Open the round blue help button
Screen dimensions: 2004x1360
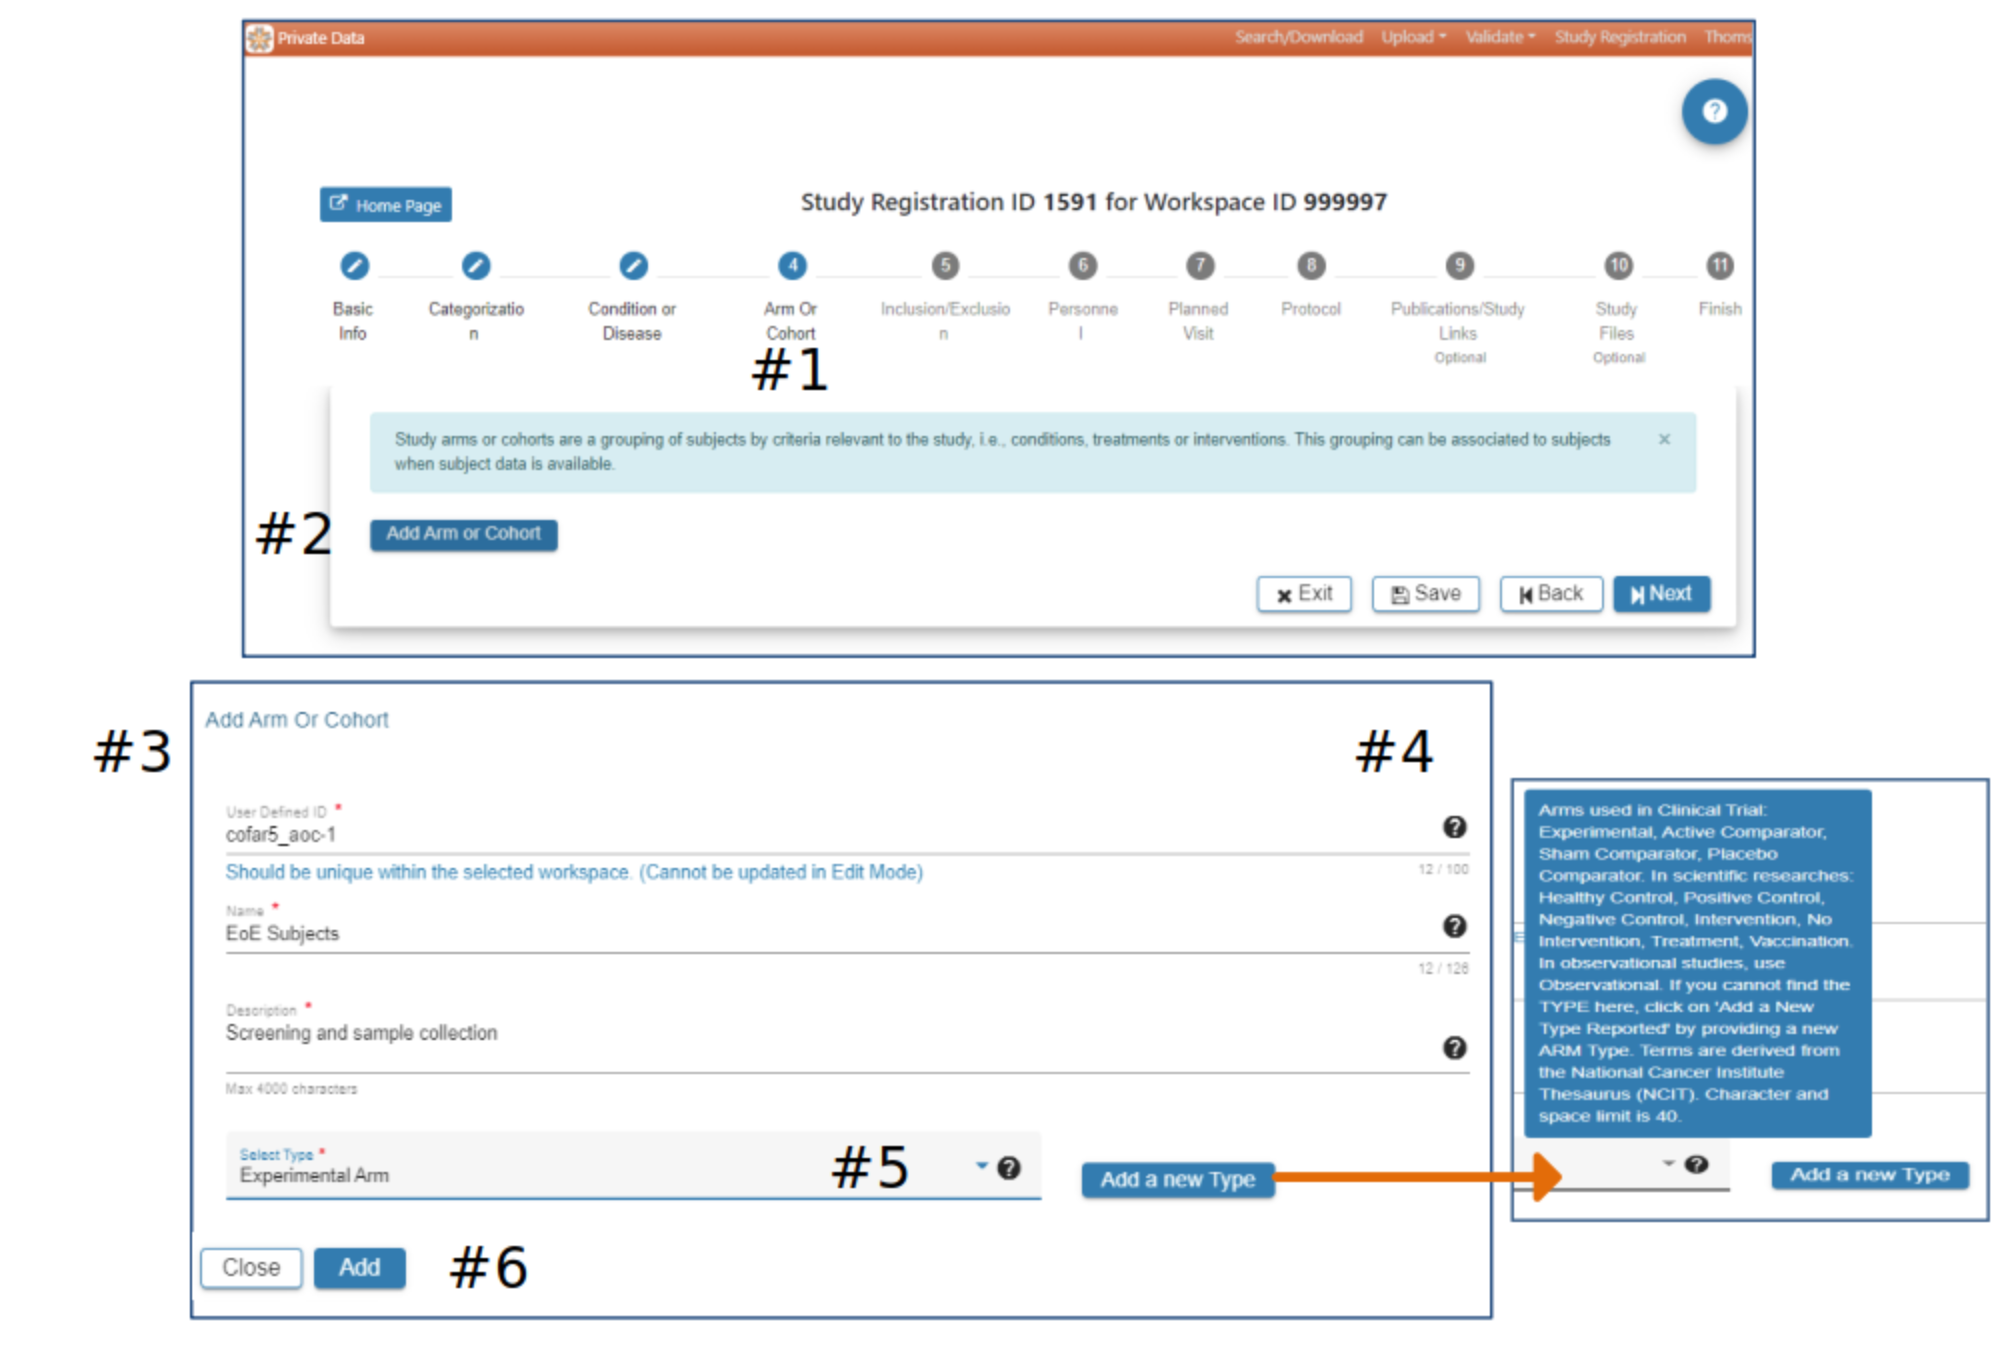pos(1714,111)
